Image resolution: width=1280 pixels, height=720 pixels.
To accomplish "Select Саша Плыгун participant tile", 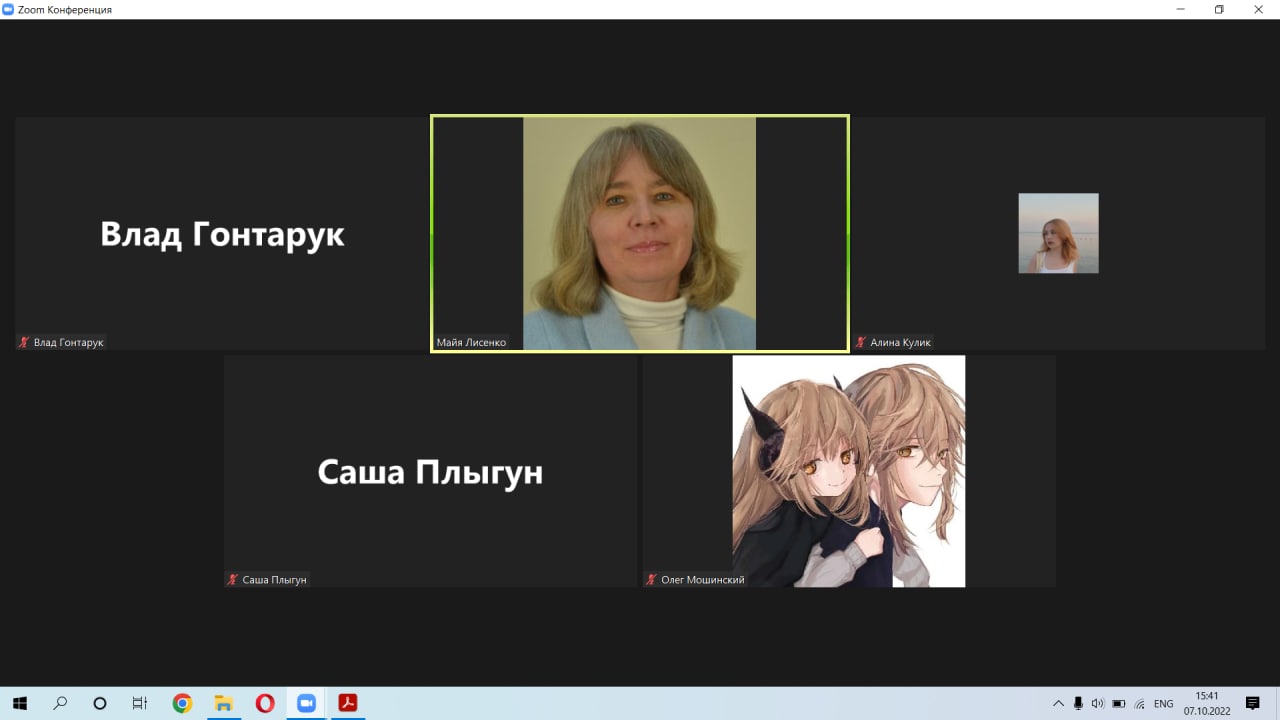I will (x=430, y=471).
